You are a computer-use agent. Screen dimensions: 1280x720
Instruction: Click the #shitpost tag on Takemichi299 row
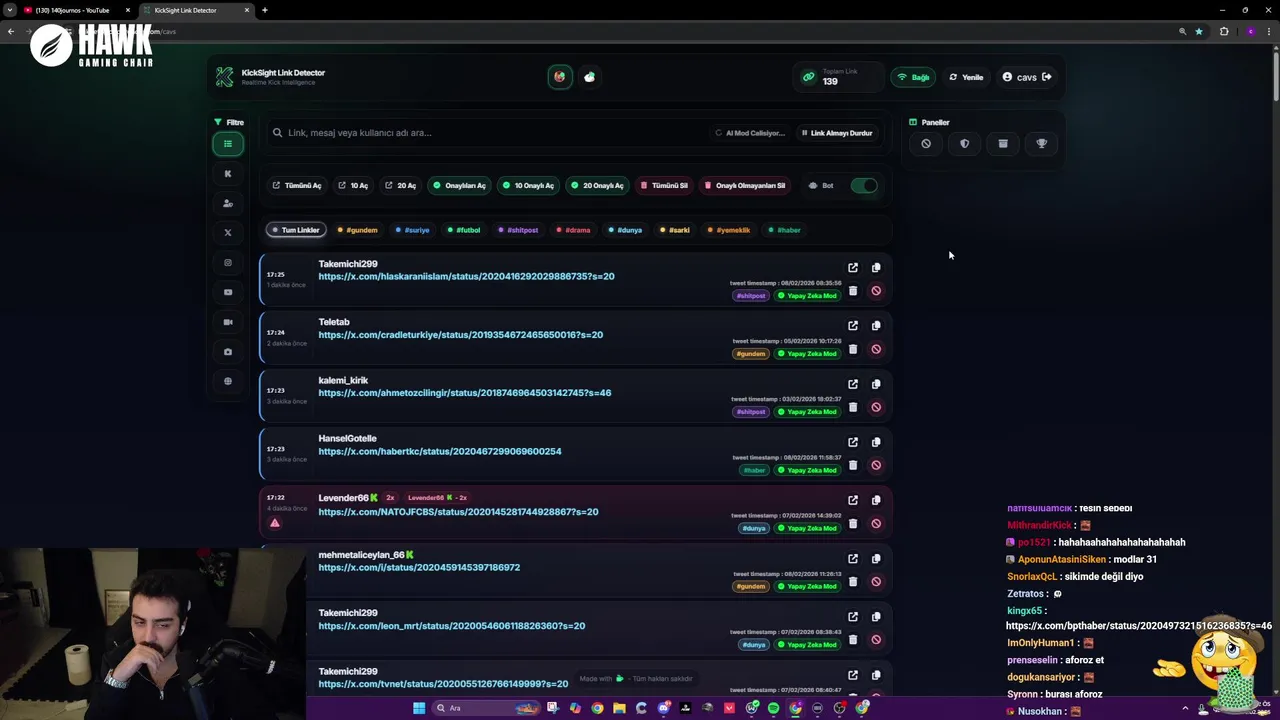coord(751,296)
